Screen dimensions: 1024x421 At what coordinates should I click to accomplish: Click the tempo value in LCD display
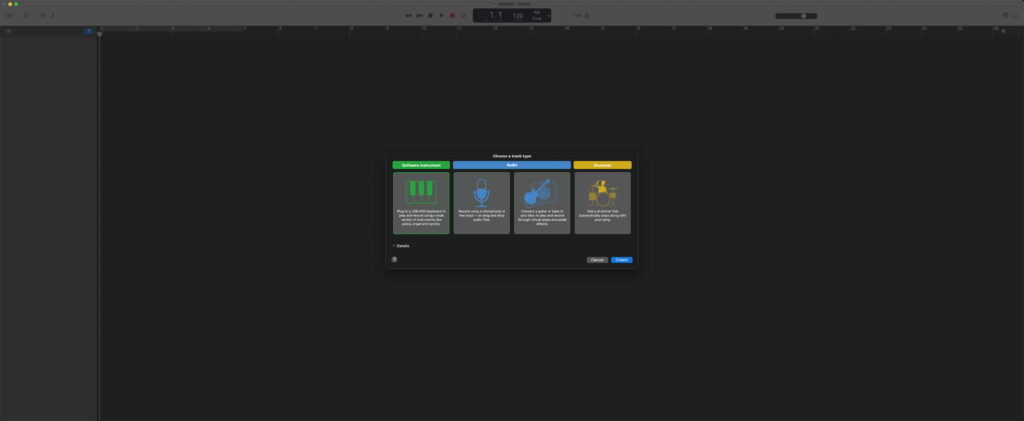pyautogui.click(x=518, y=16)
